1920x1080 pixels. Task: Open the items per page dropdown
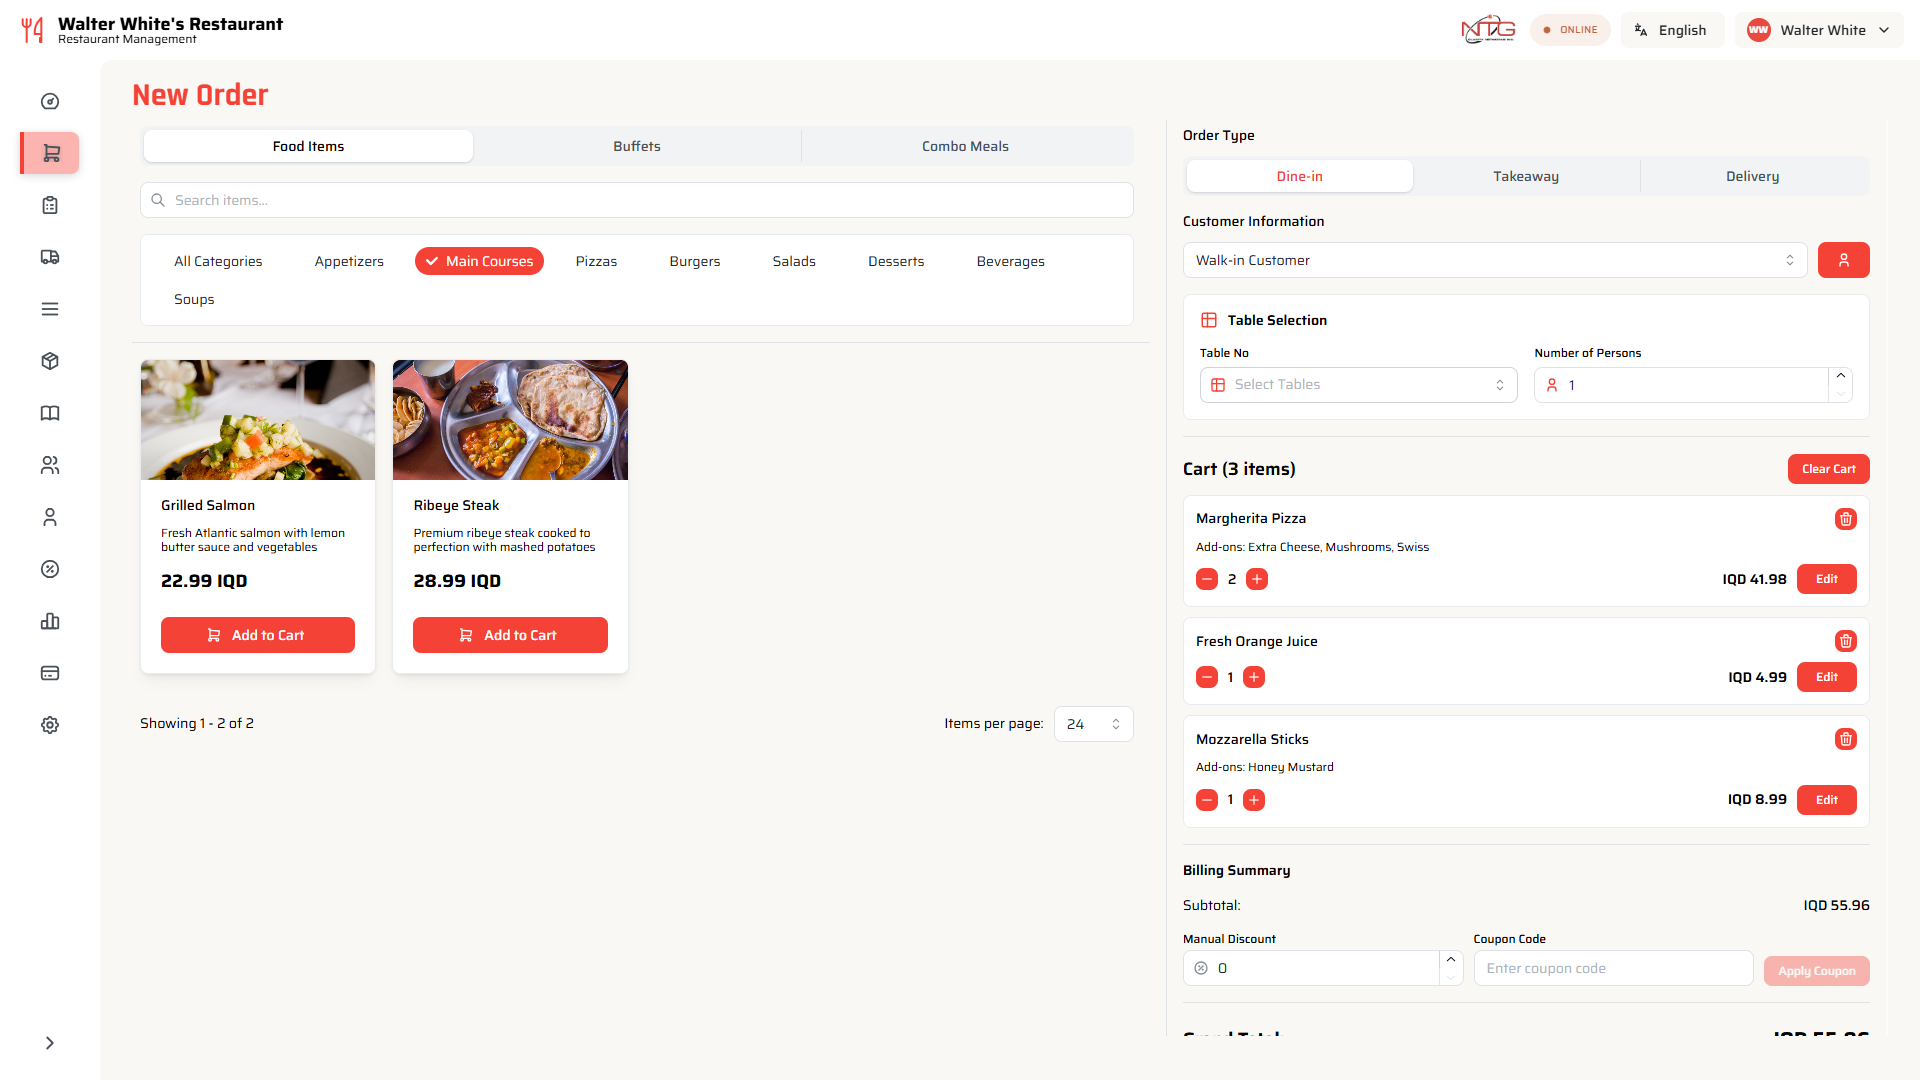tap(1093, 724)
